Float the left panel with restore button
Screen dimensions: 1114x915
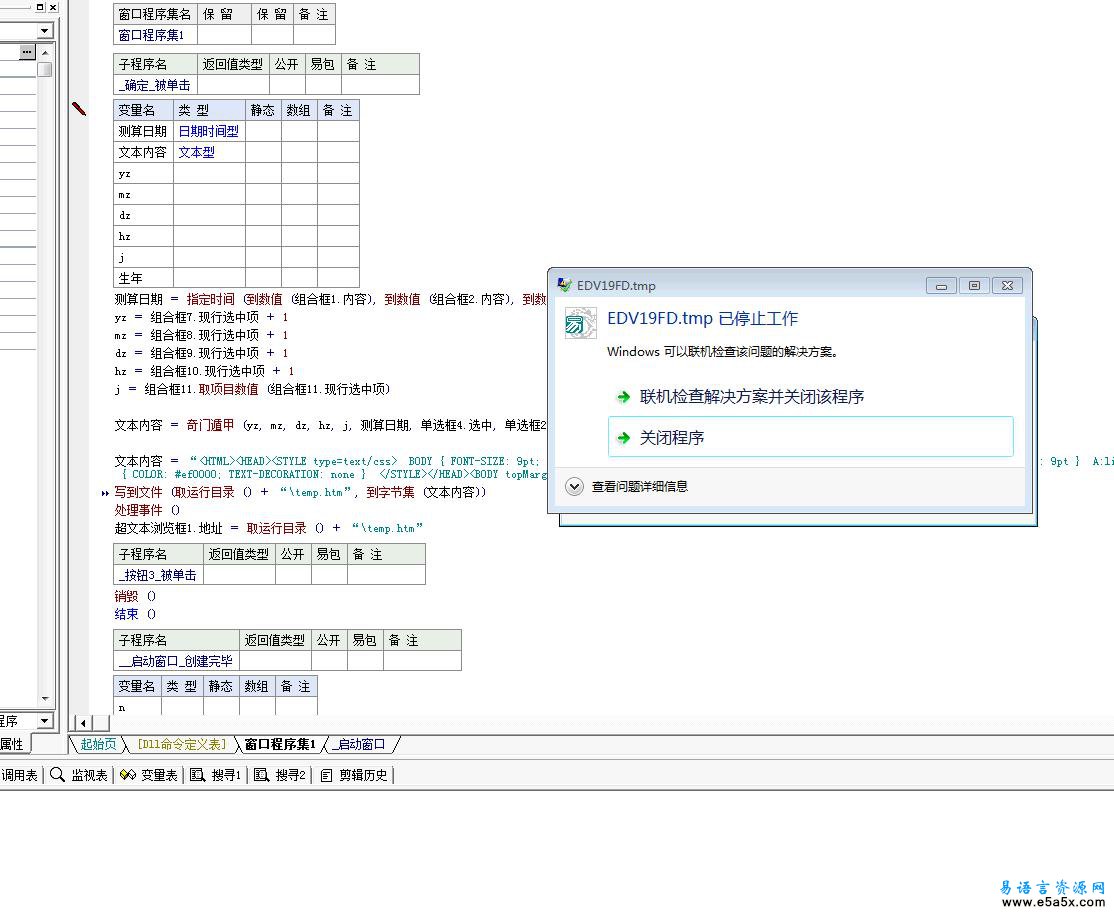pyautogui.click(x=40, y=7)
